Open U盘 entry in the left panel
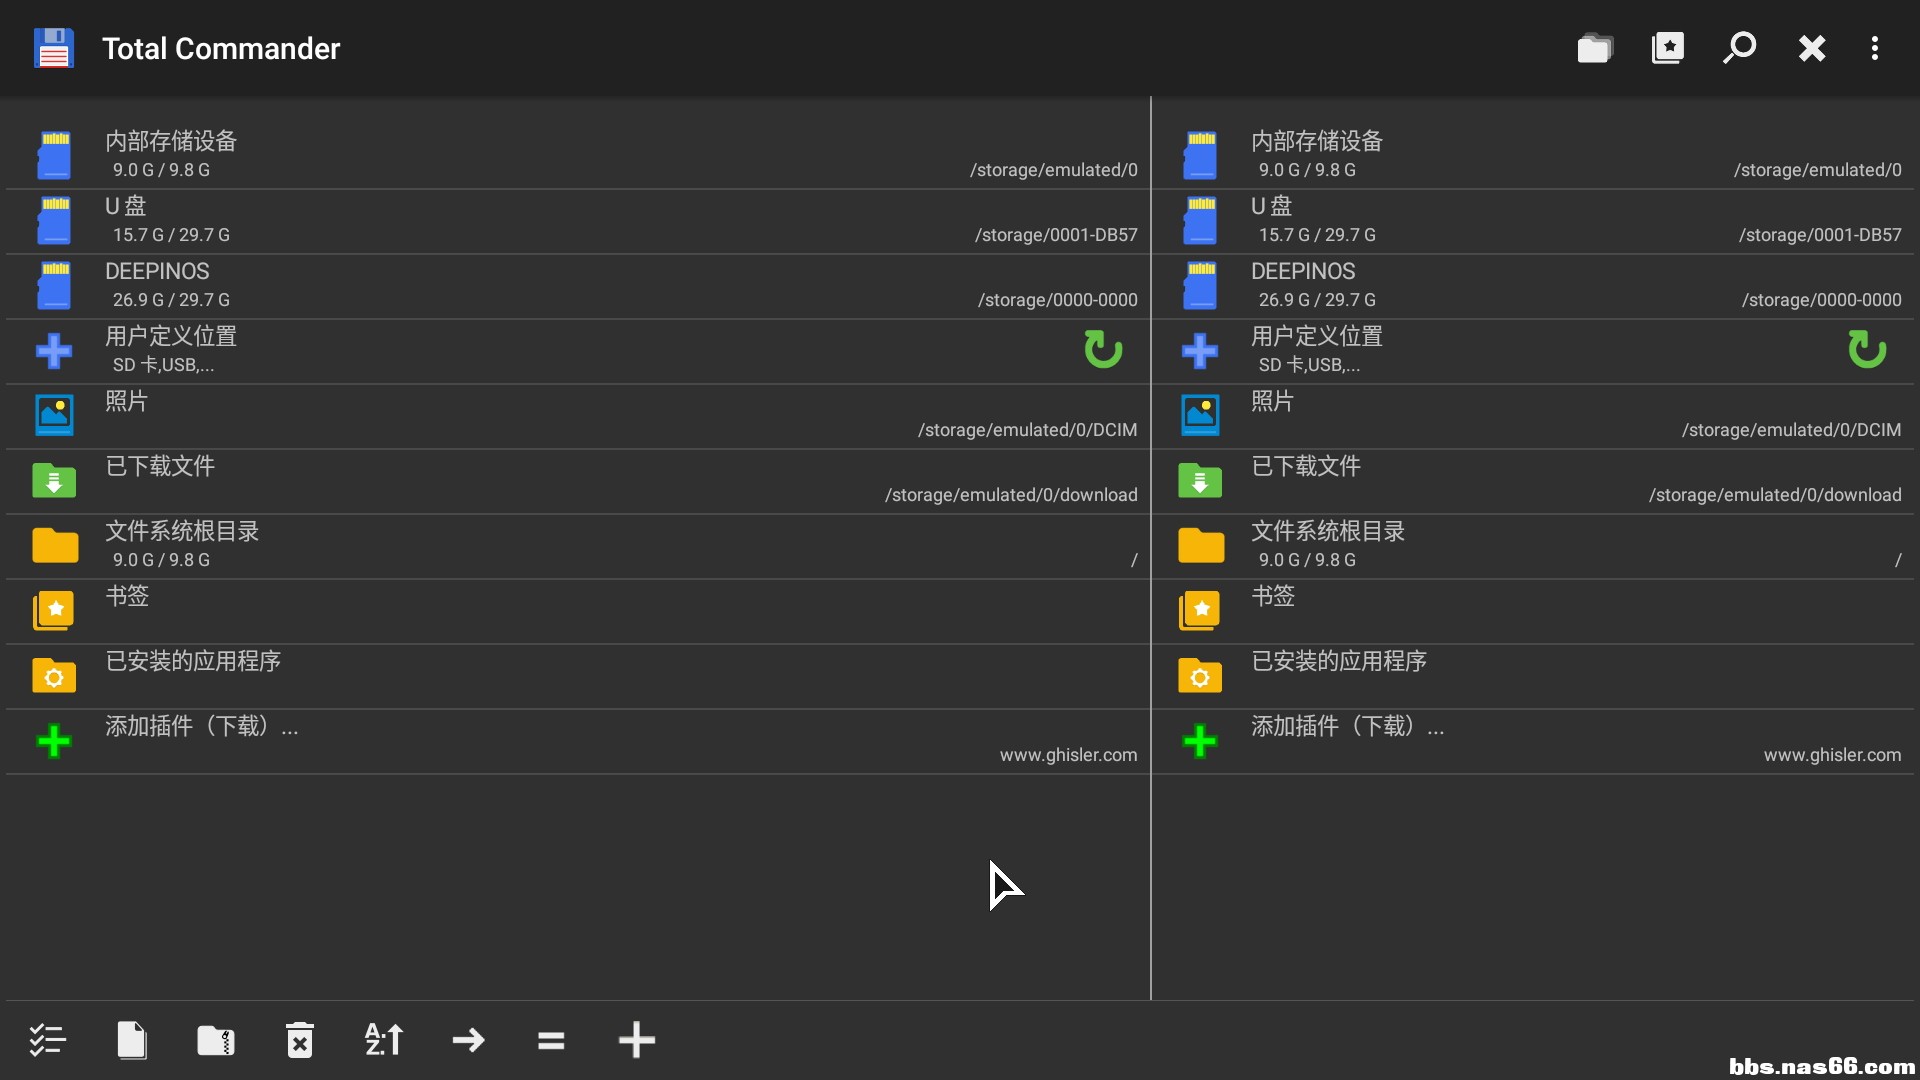Screen dimensions: 1920x1080 (578, 221)
